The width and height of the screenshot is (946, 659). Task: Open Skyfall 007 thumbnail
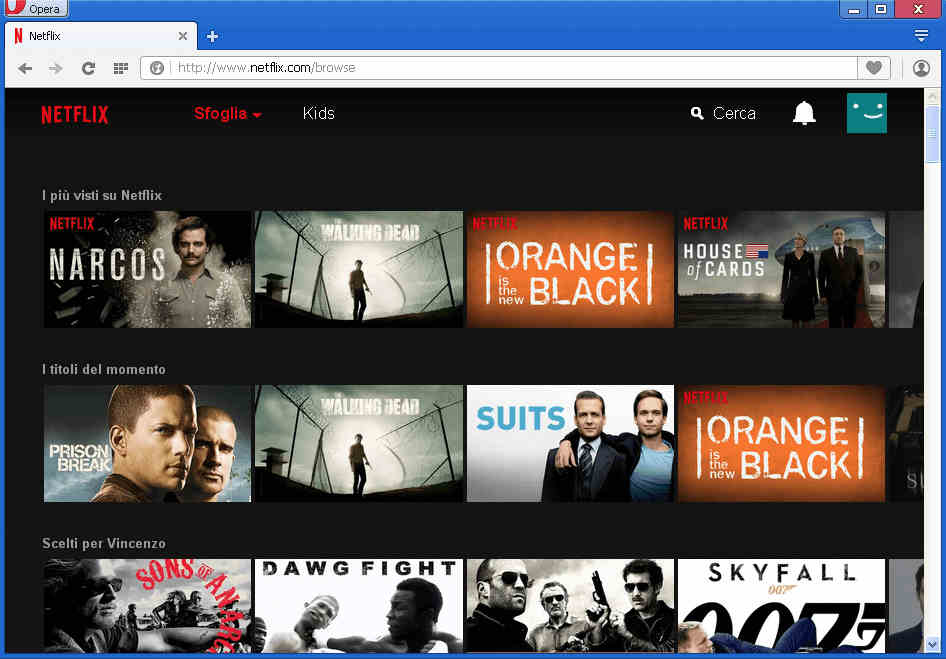click(781, 606)
